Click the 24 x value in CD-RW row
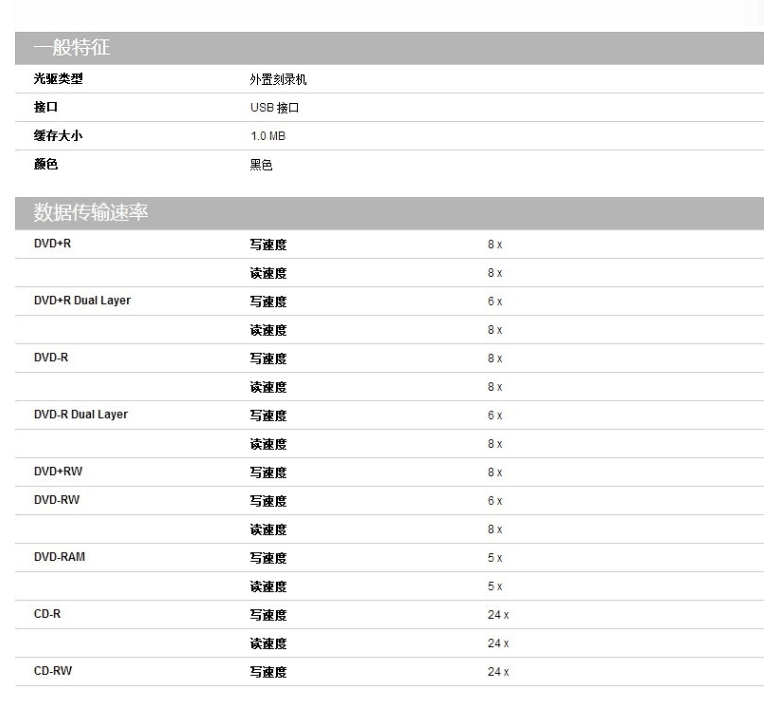This screenshot has width=770, height=723. pyautogui.click(x=498, y=671)
